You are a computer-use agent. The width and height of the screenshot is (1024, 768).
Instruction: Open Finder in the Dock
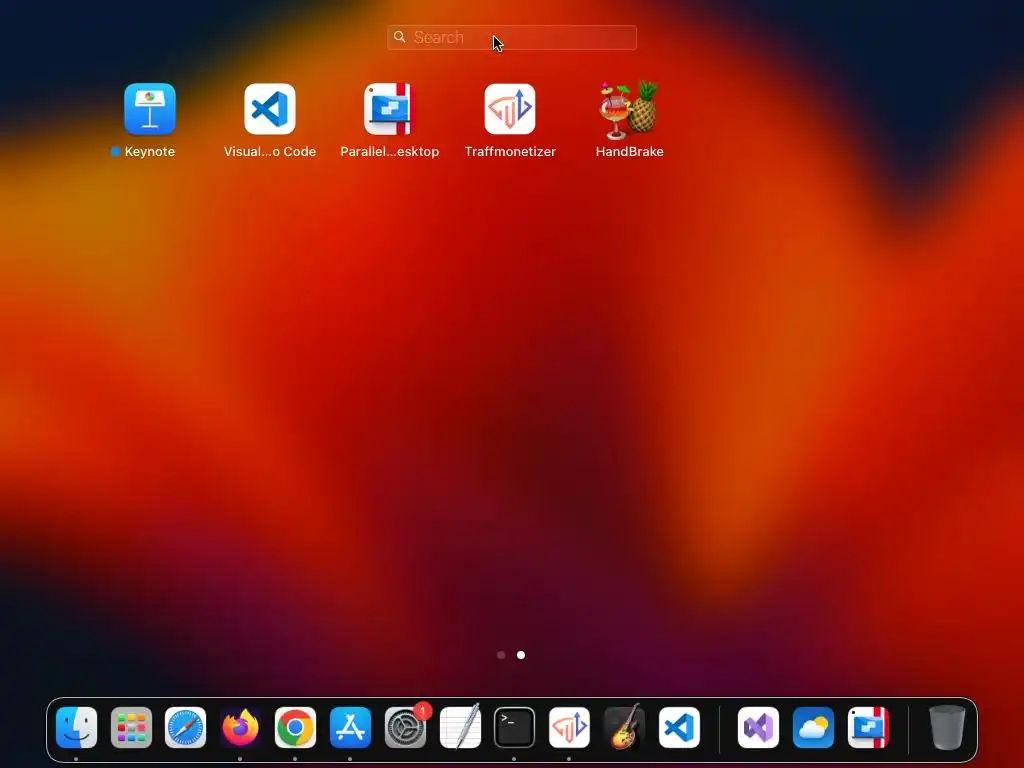coord(76,727)
